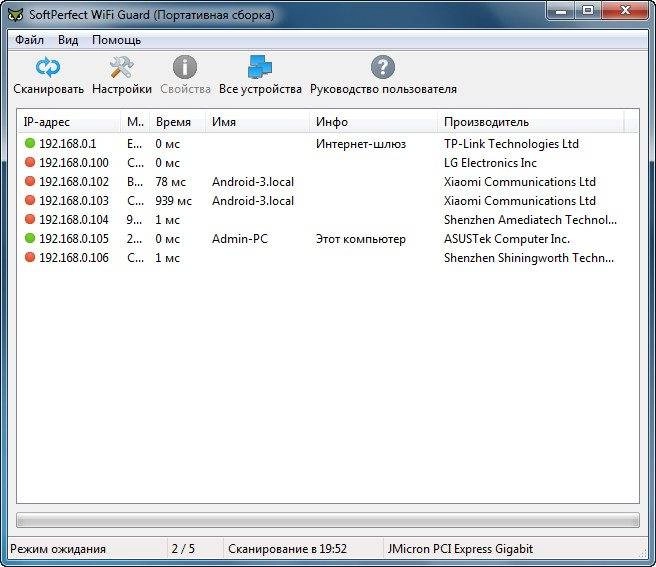Screen dimensions: 656x567
Task: Select the row with IP 192.168.0.100
Action: [328, 162]
